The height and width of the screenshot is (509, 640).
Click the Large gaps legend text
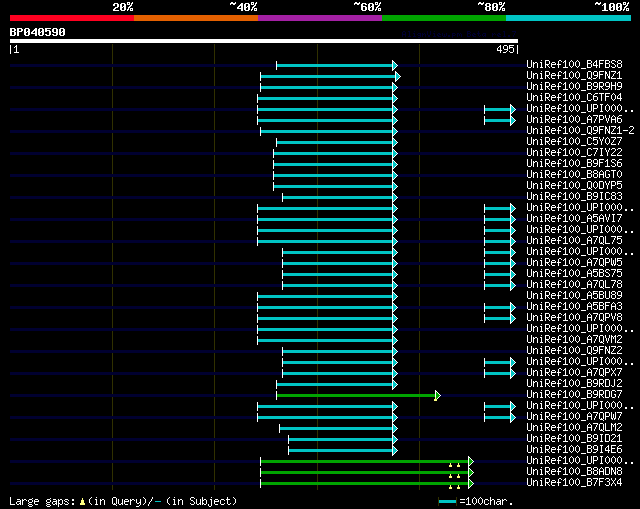(x=123, y=501)
